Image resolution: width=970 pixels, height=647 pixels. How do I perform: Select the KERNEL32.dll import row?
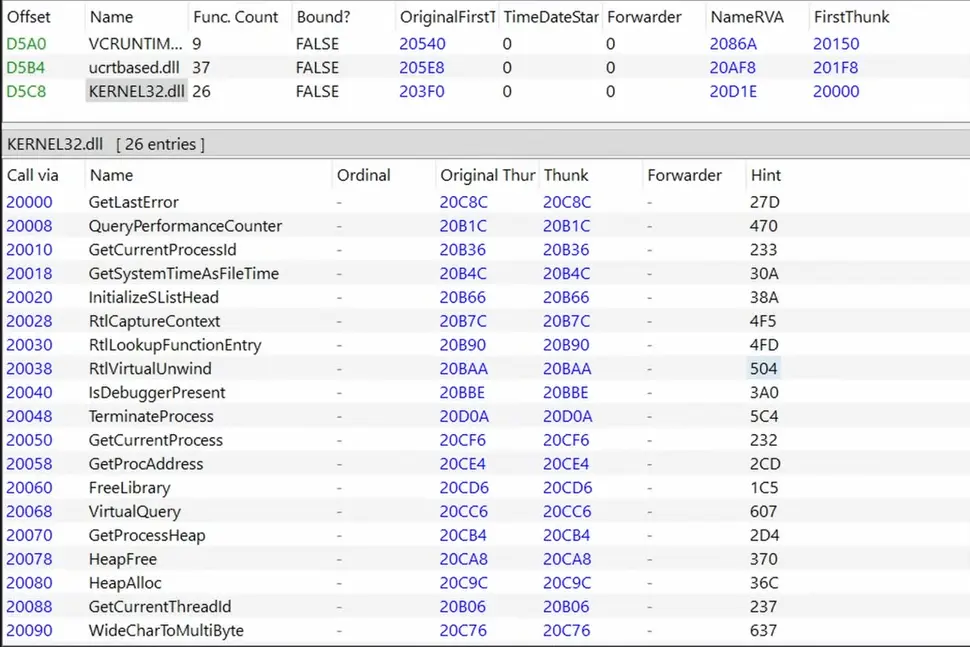click(x=136, y=92)
